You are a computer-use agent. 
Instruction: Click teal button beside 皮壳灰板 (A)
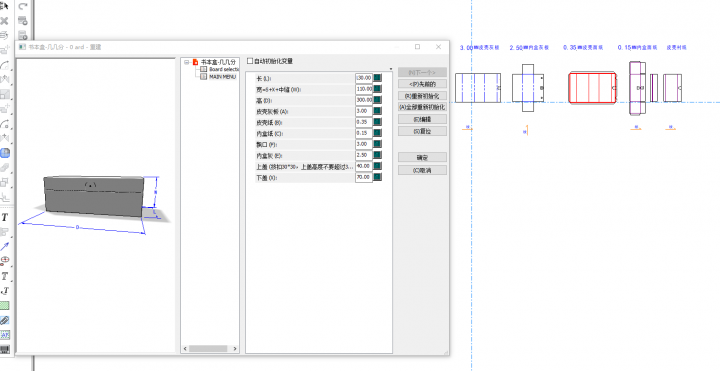(377, 111)
